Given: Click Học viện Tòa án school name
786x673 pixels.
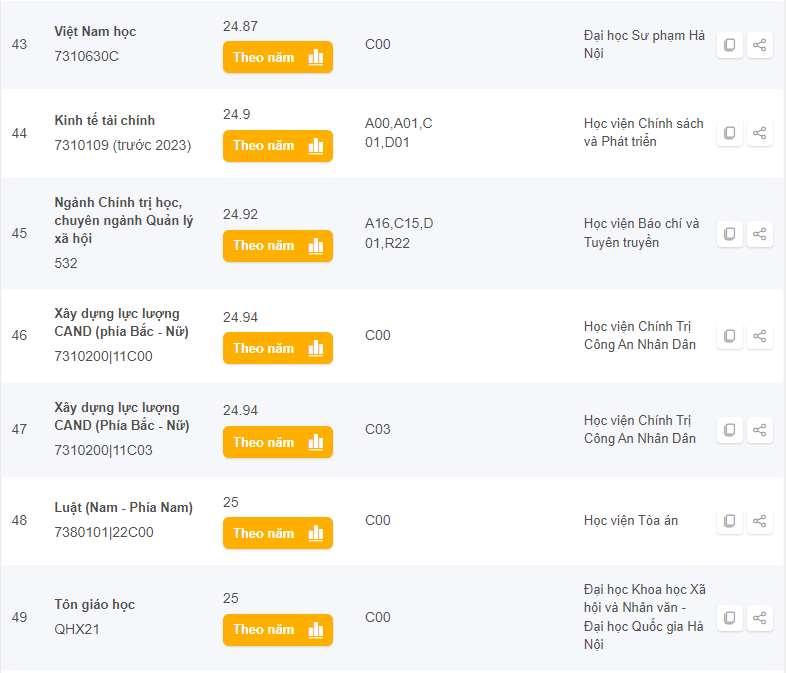Looking at the screenshot, I should pyautogui.click(x=631, y=520).
